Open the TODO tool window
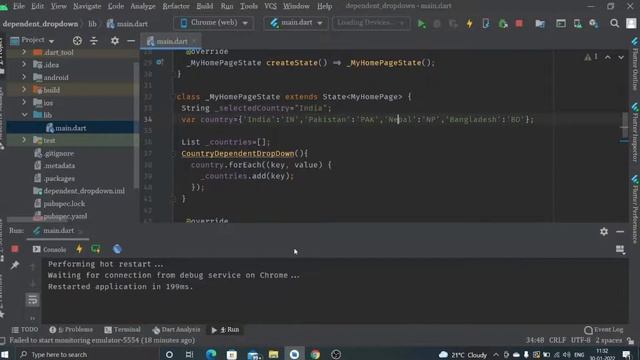The width and height of the screenshot is (640, 360). click(25, 330)
